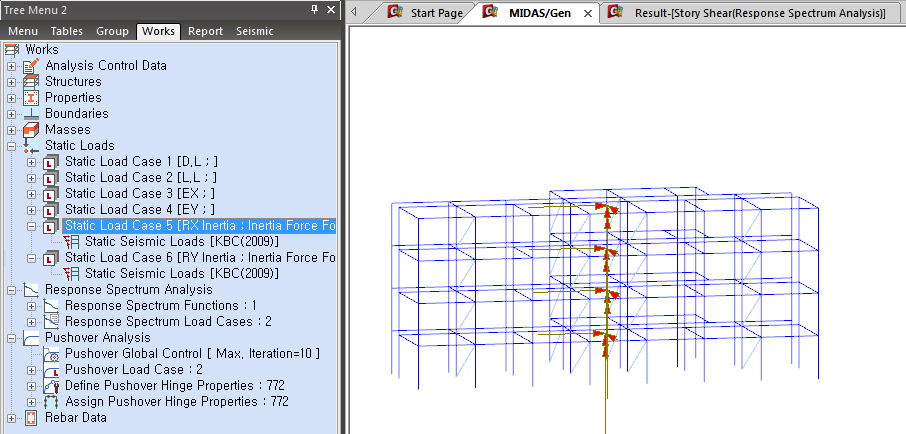Click Response Spectrum Load Cases icon
Image resolution: width=906 pixels, height=434 pixels.
click(x=51, y=321)
